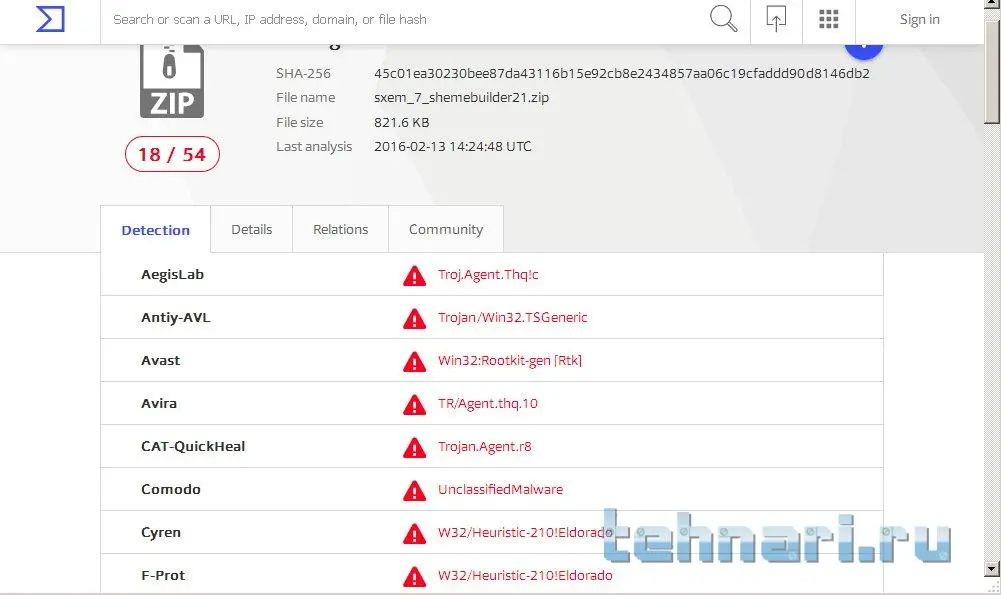Click Troj.Agent.Thq!c detection result
The image size is (1001, 595).
pos(488,275)
